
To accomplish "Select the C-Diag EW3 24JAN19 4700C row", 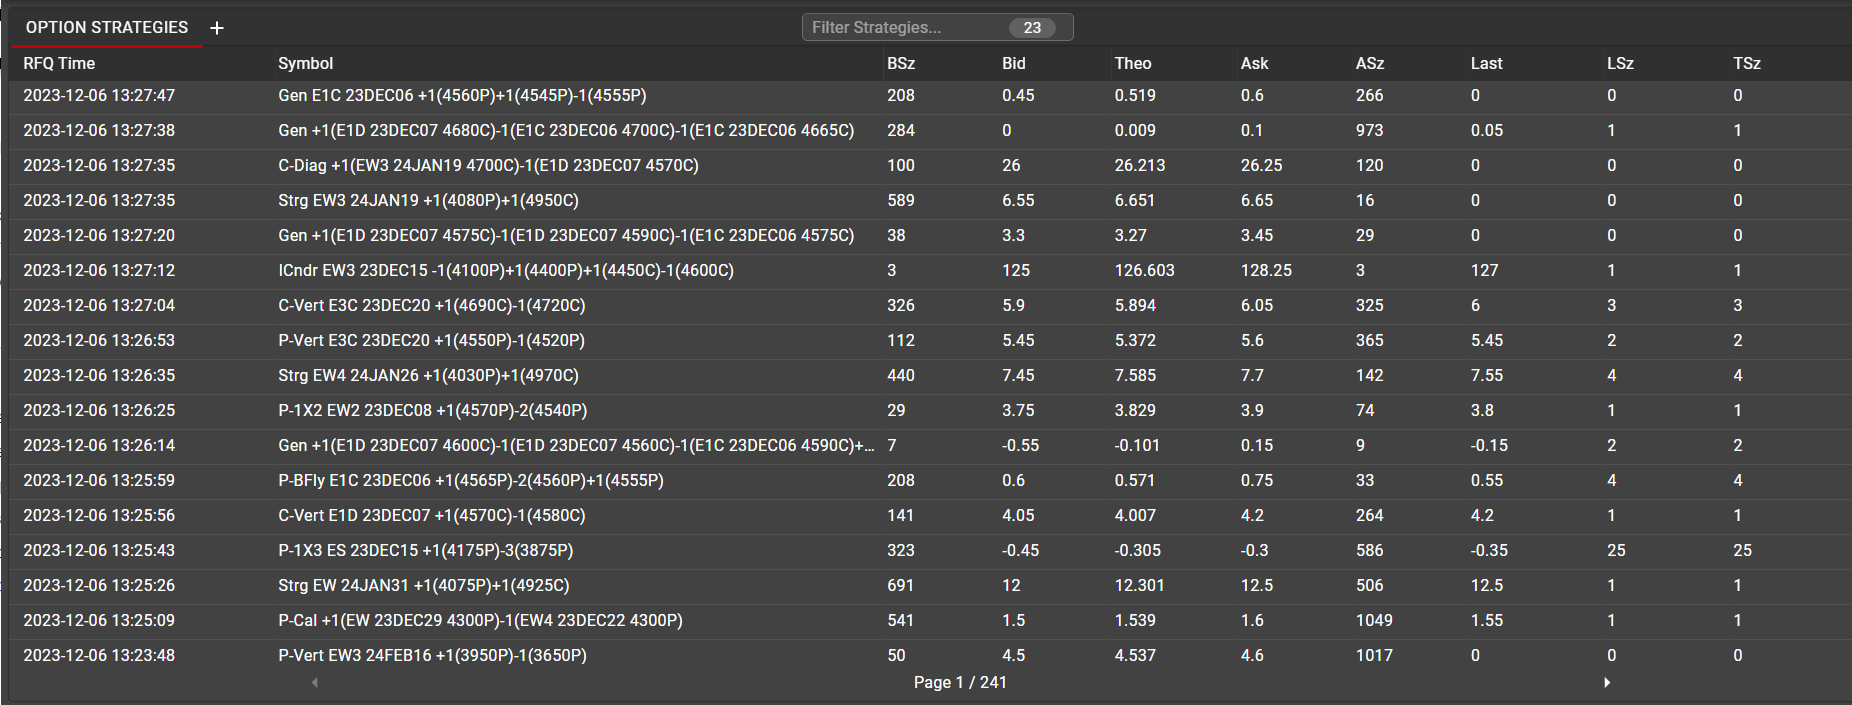I will 488,165.
